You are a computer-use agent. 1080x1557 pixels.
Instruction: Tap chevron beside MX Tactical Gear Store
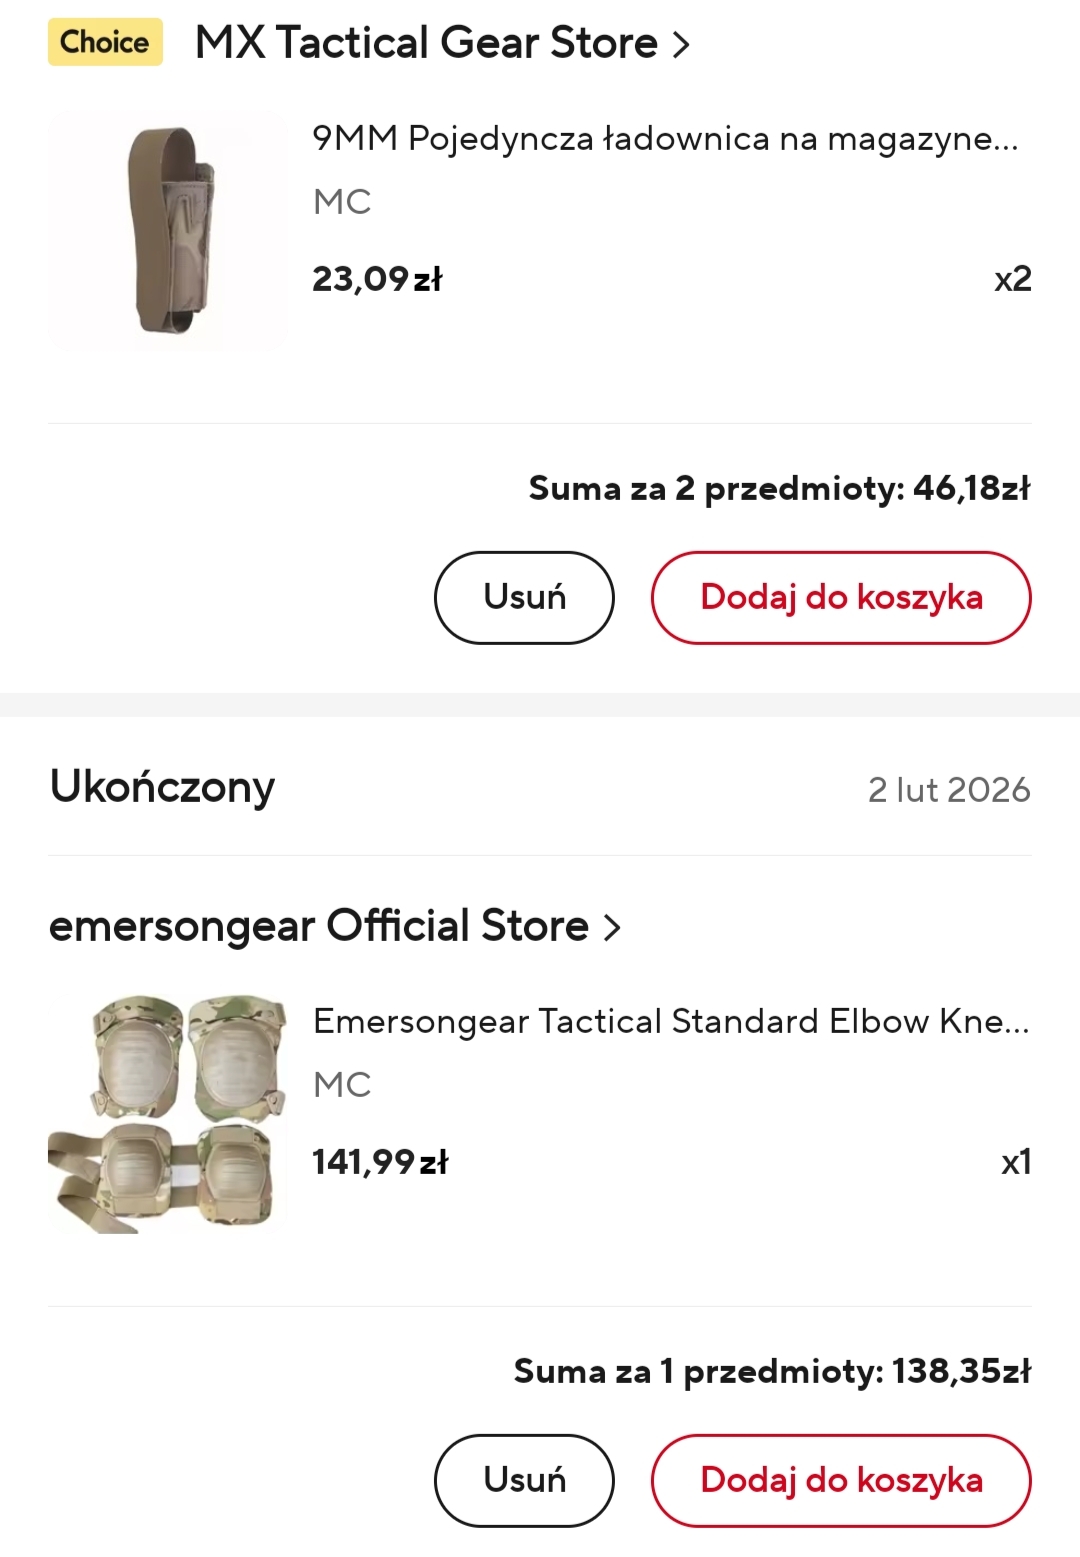coord(681,45)
